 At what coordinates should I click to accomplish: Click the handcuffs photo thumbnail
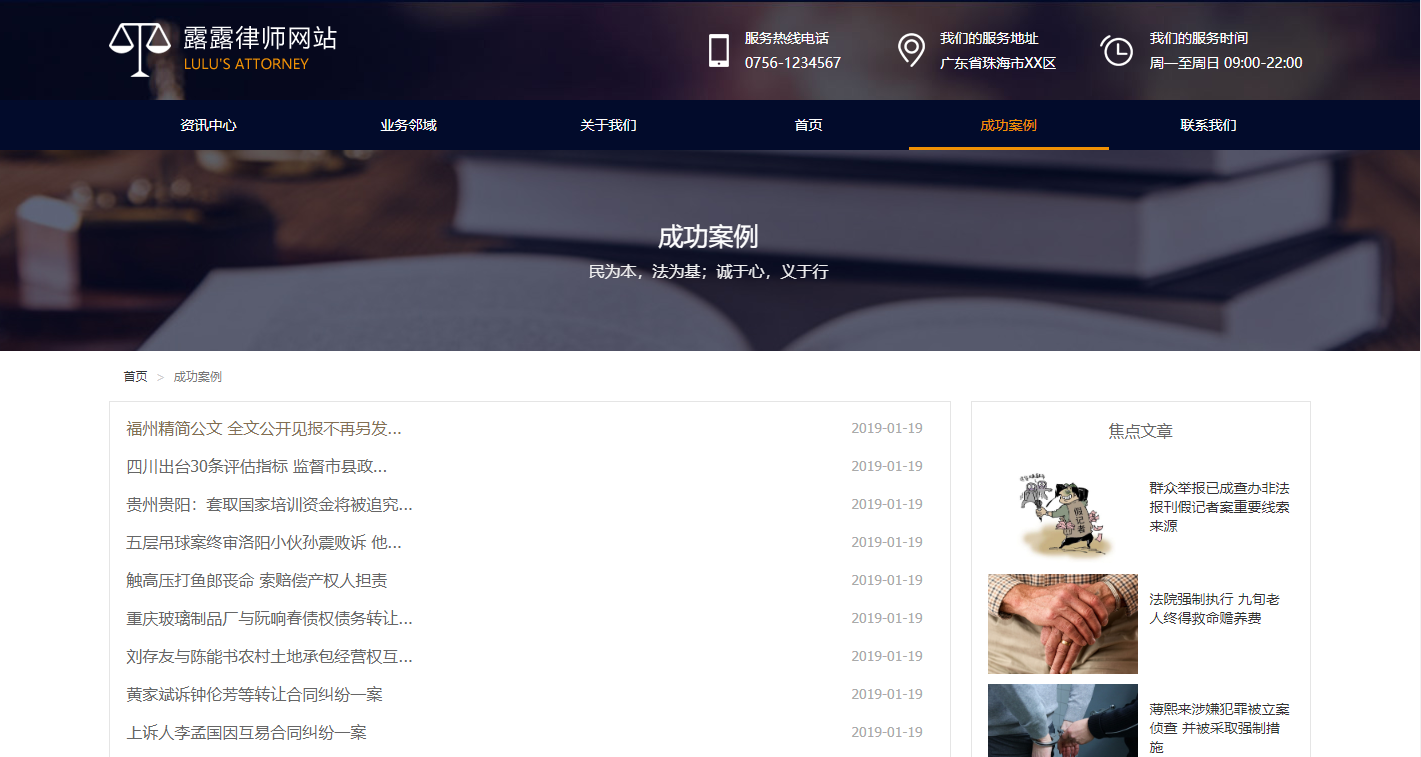coord(1062,722)
